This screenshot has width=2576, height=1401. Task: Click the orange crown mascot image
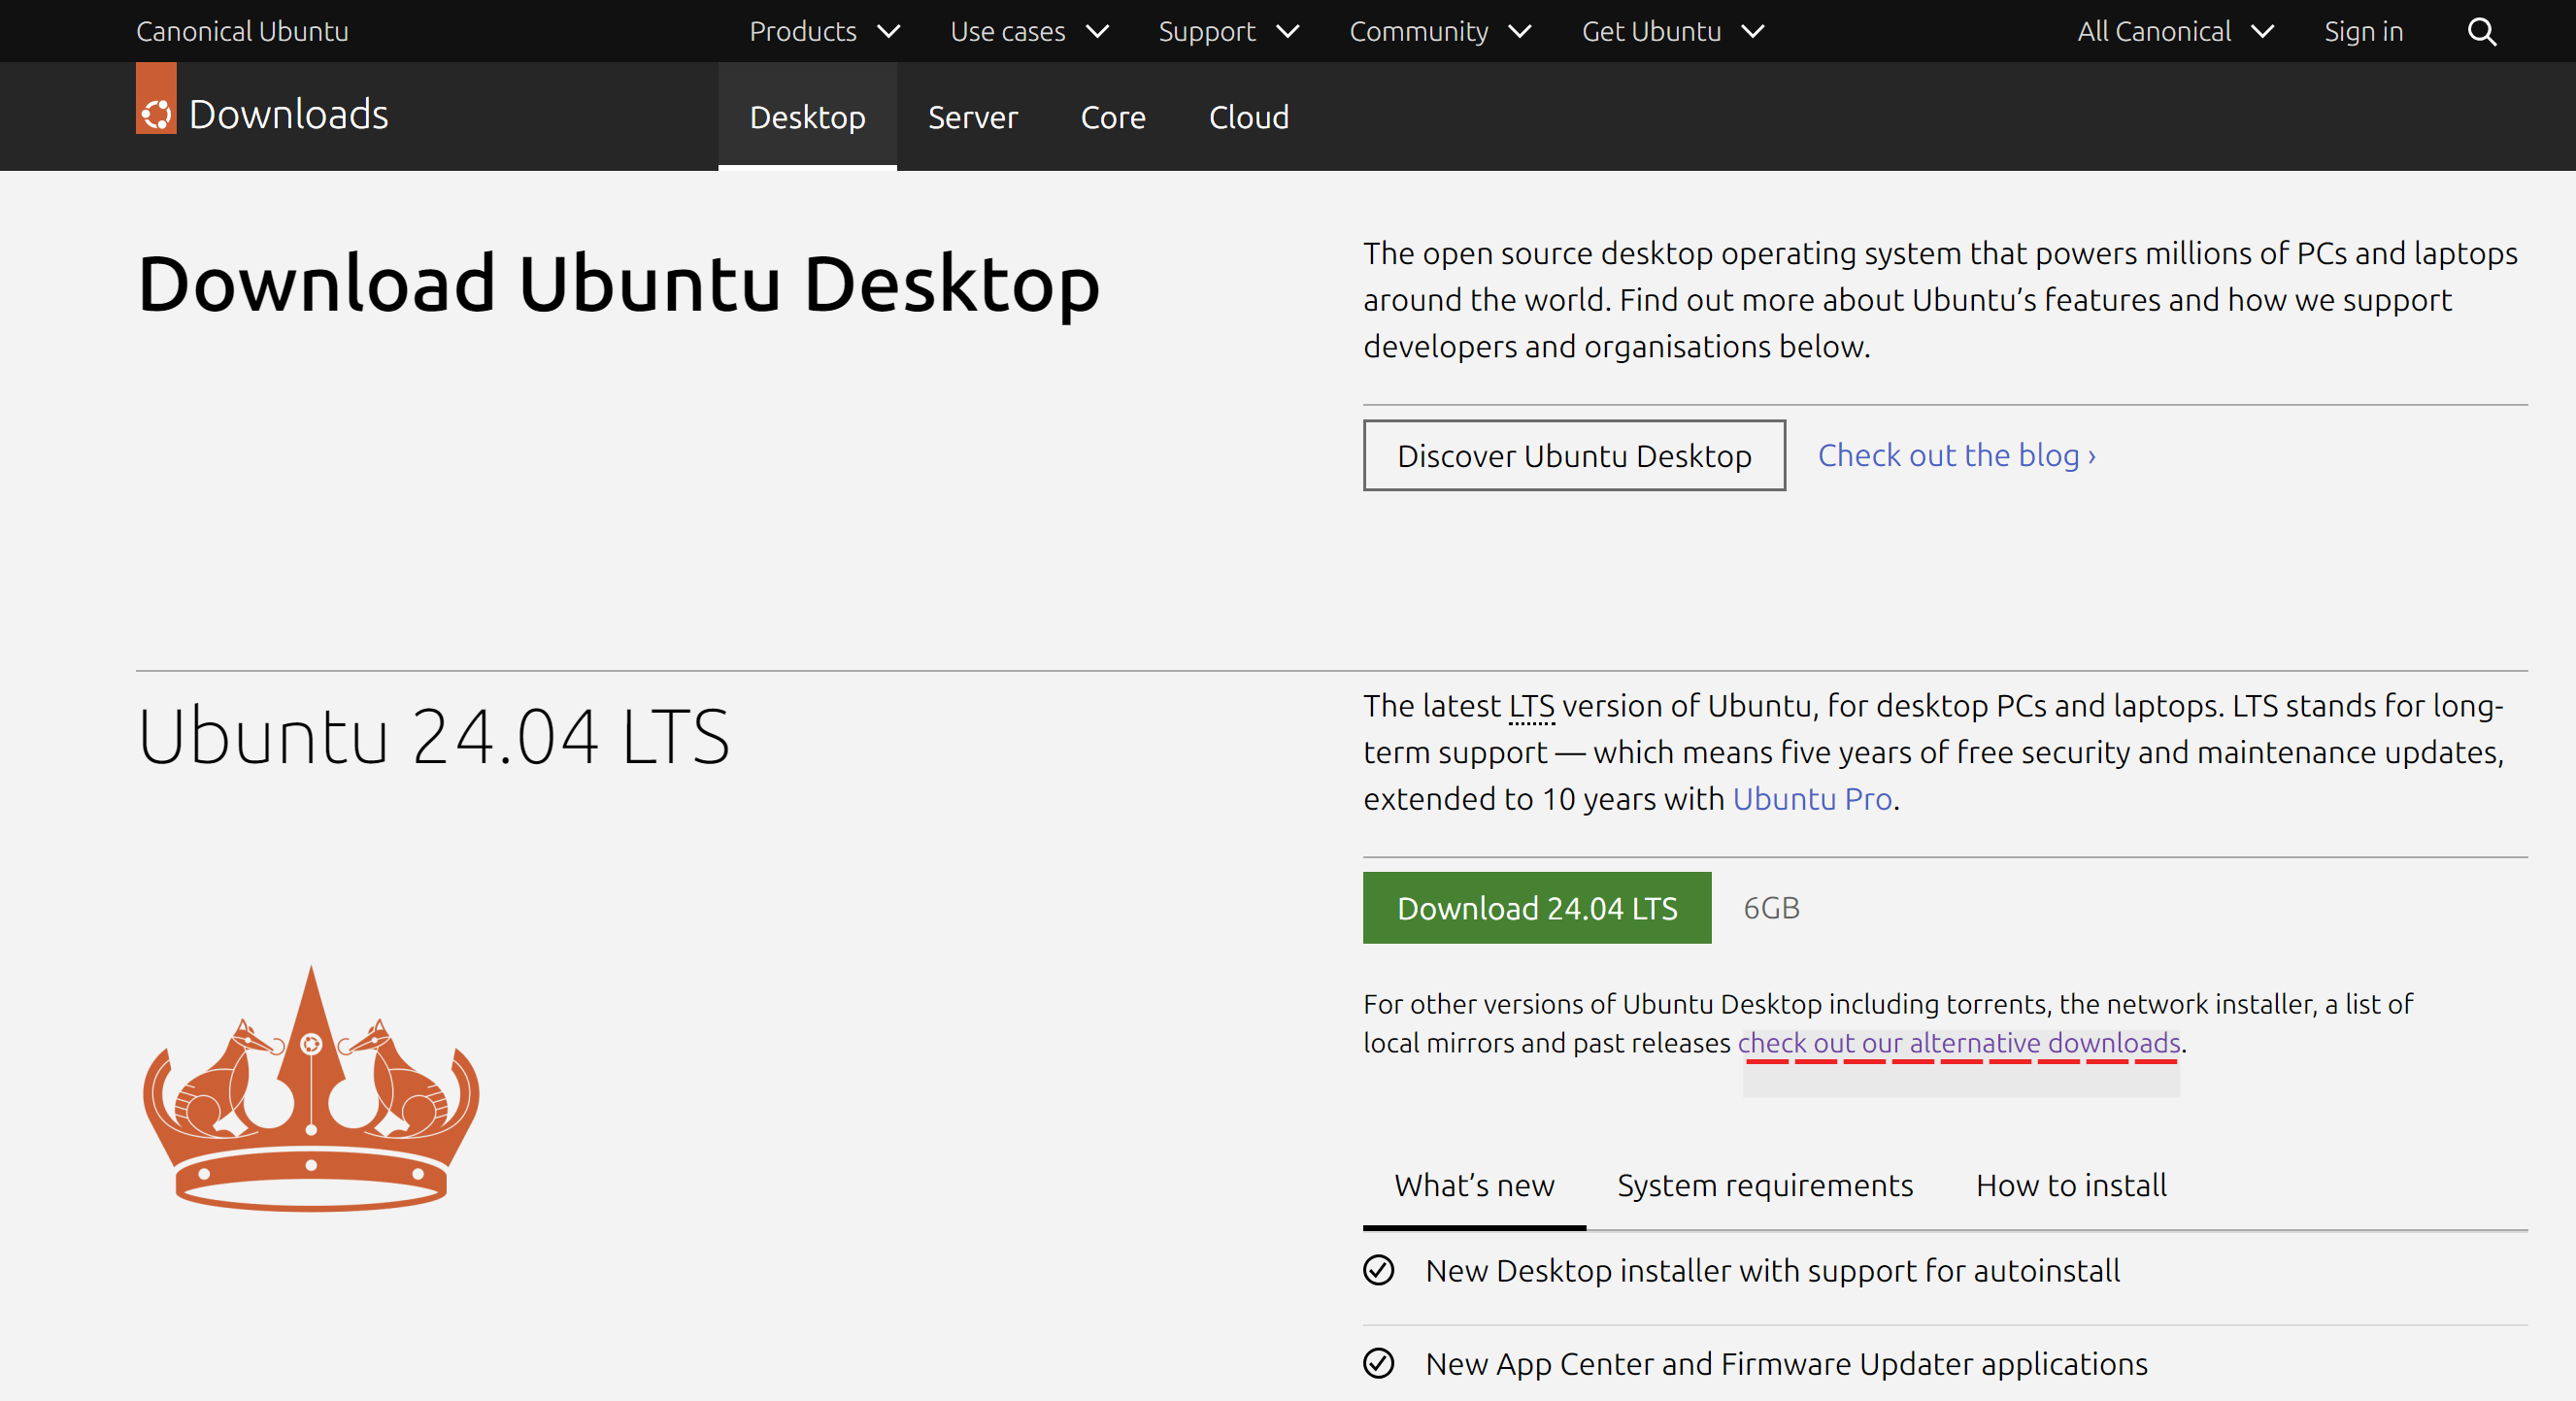pyautogui.click(x=311, y=1090)
